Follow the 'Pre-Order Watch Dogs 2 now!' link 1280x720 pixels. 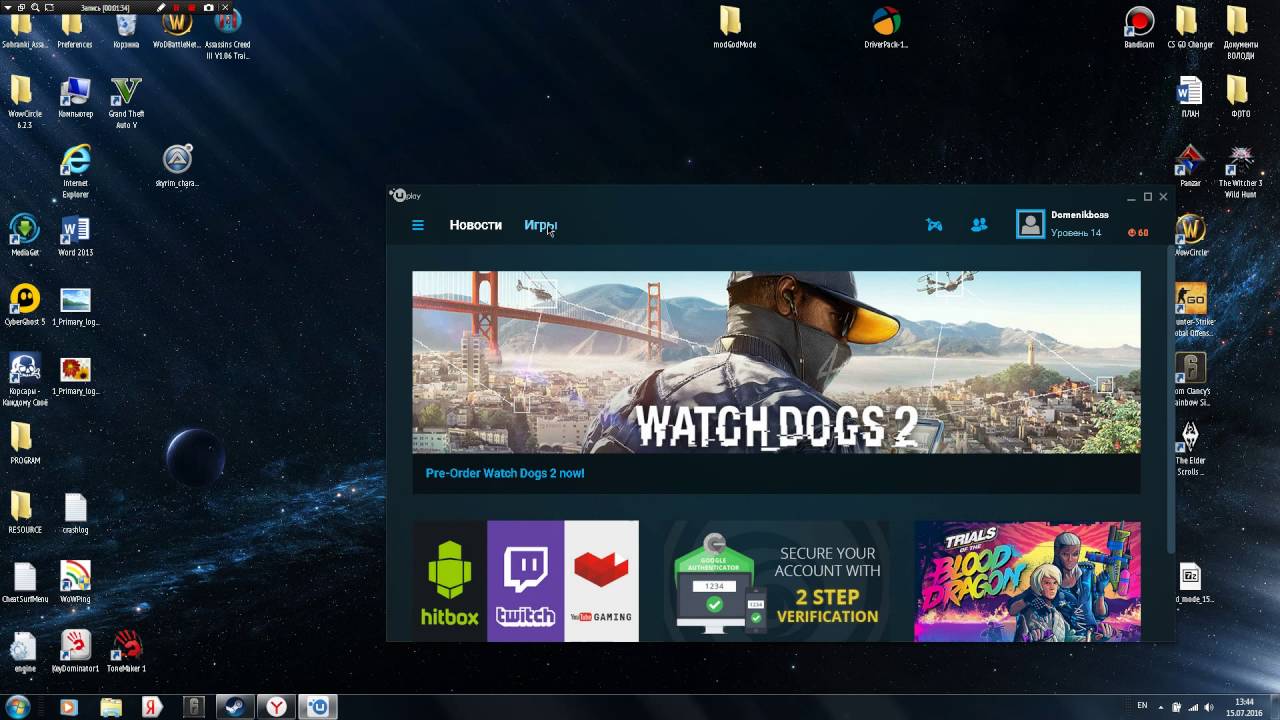(505, 473)
